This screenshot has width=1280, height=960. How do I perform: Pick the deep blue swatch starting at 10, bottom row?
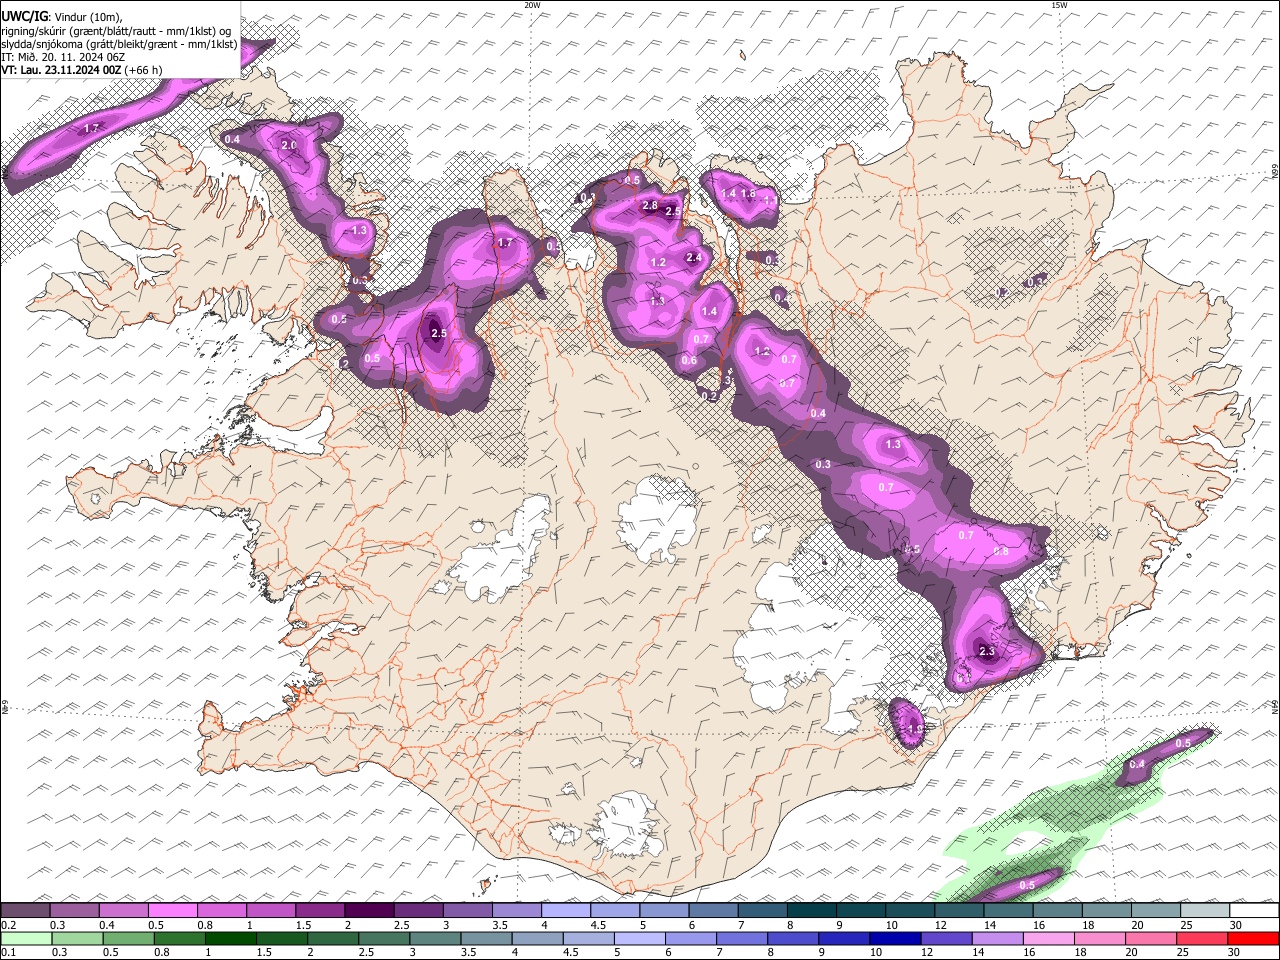click(893, 938)
